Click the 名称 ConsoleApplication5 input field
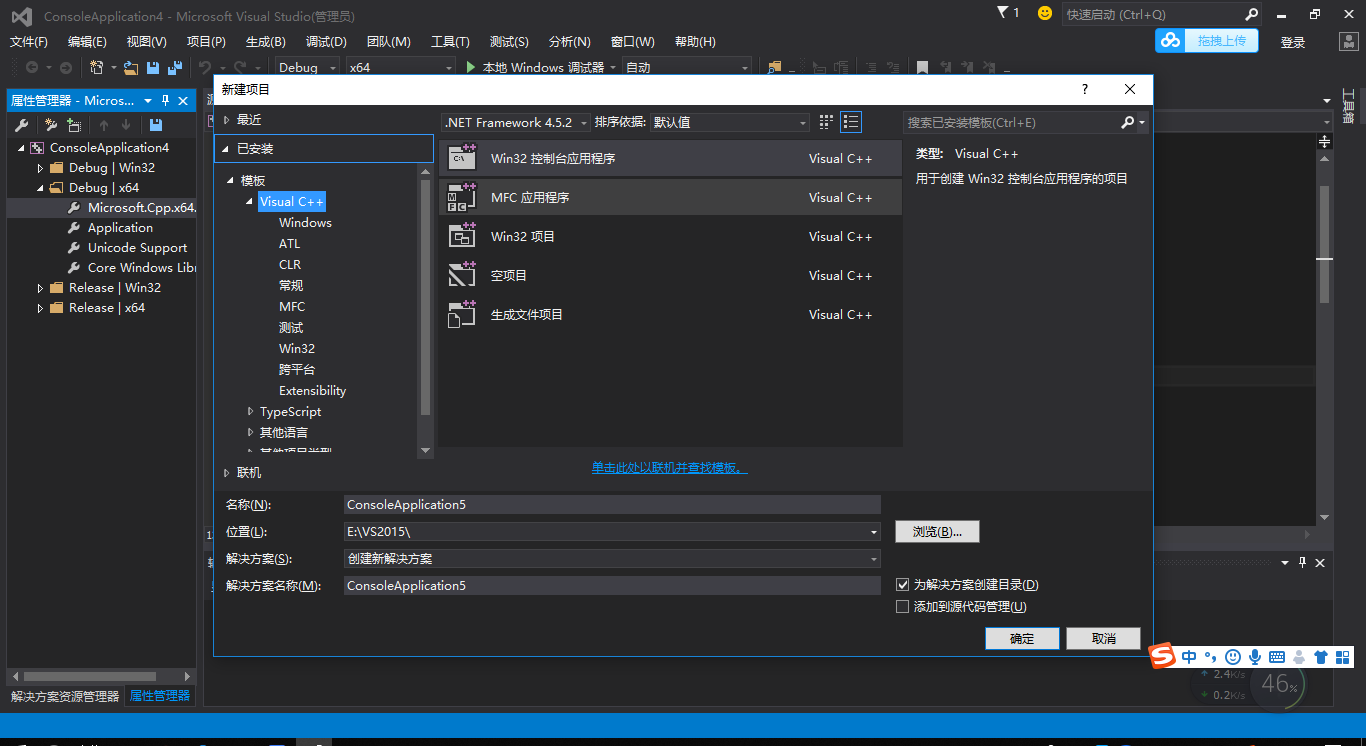Screen dimensions: 1366x746 pyautogui.click(x=612, y=505)
